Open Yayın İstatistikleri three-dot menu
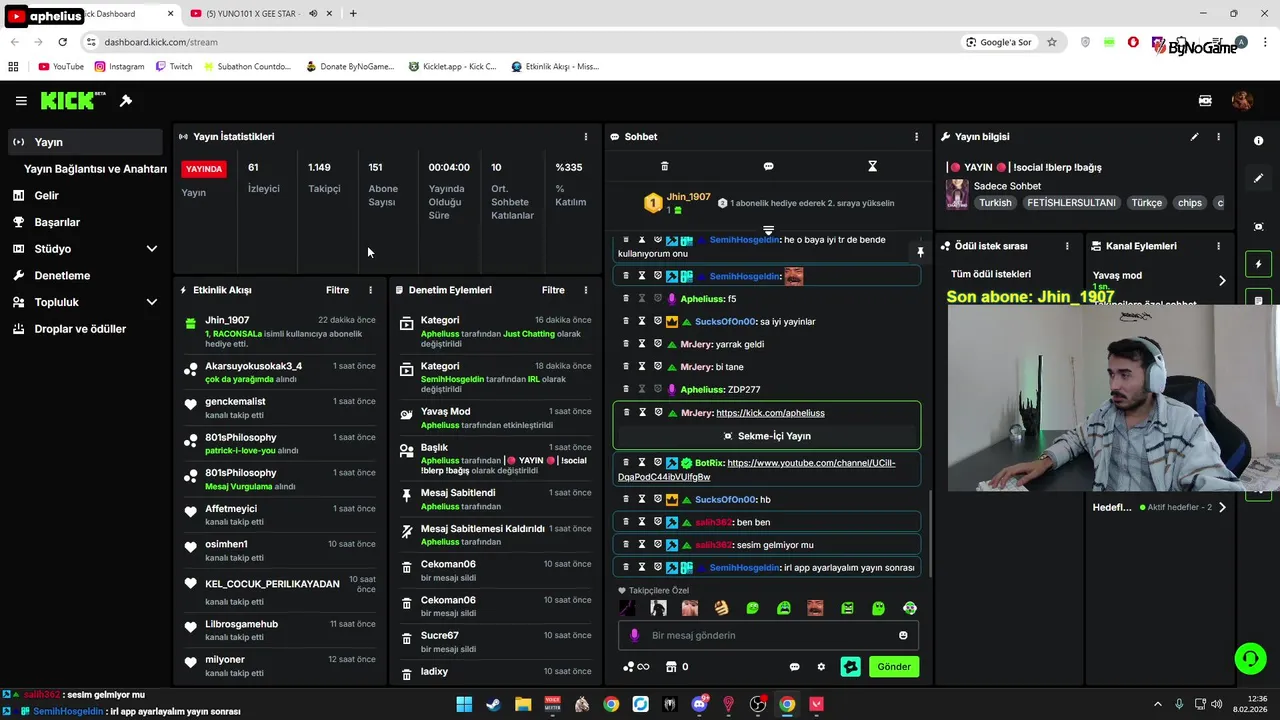 [586, 137]
